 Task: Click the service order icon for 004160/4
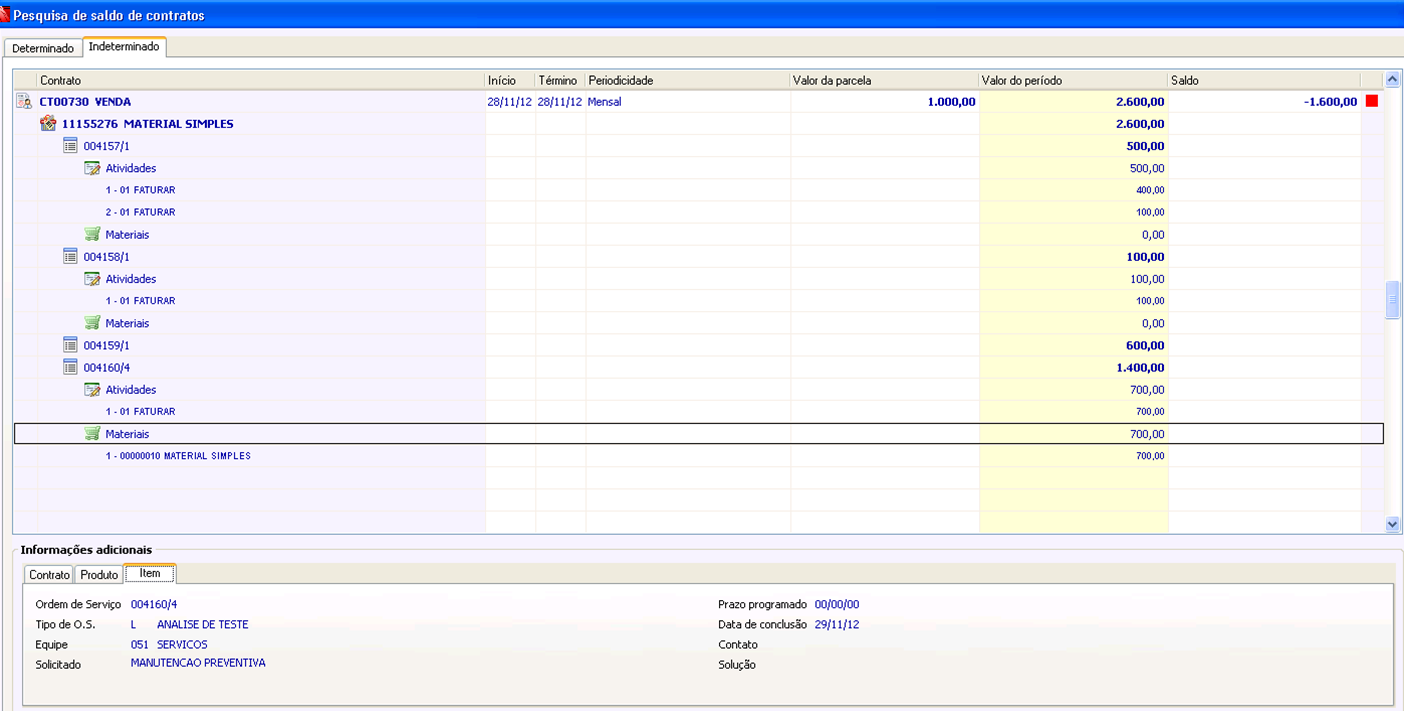pyautogui.click(x=70, y=367)
